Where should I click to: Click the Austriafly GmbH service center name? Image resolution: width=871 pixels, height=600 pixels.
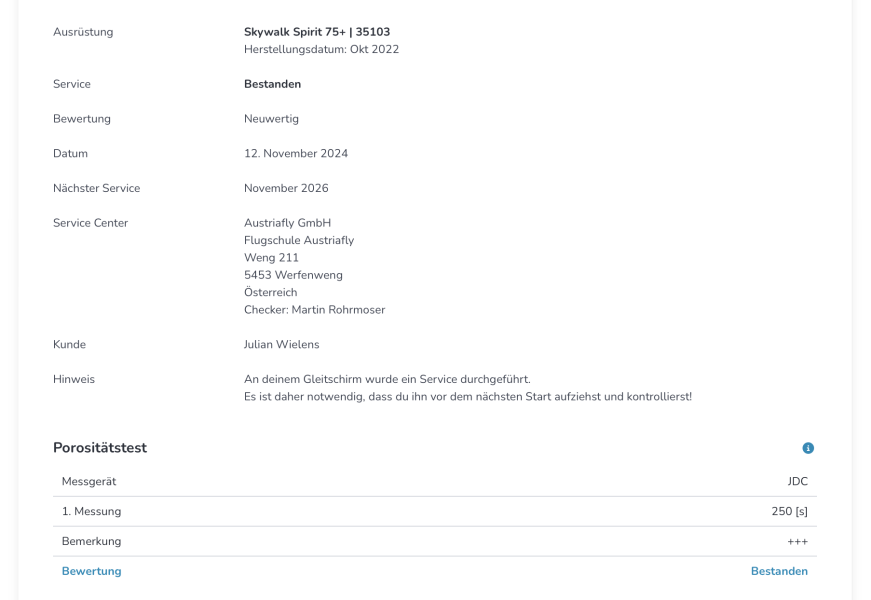pos(287,223)
